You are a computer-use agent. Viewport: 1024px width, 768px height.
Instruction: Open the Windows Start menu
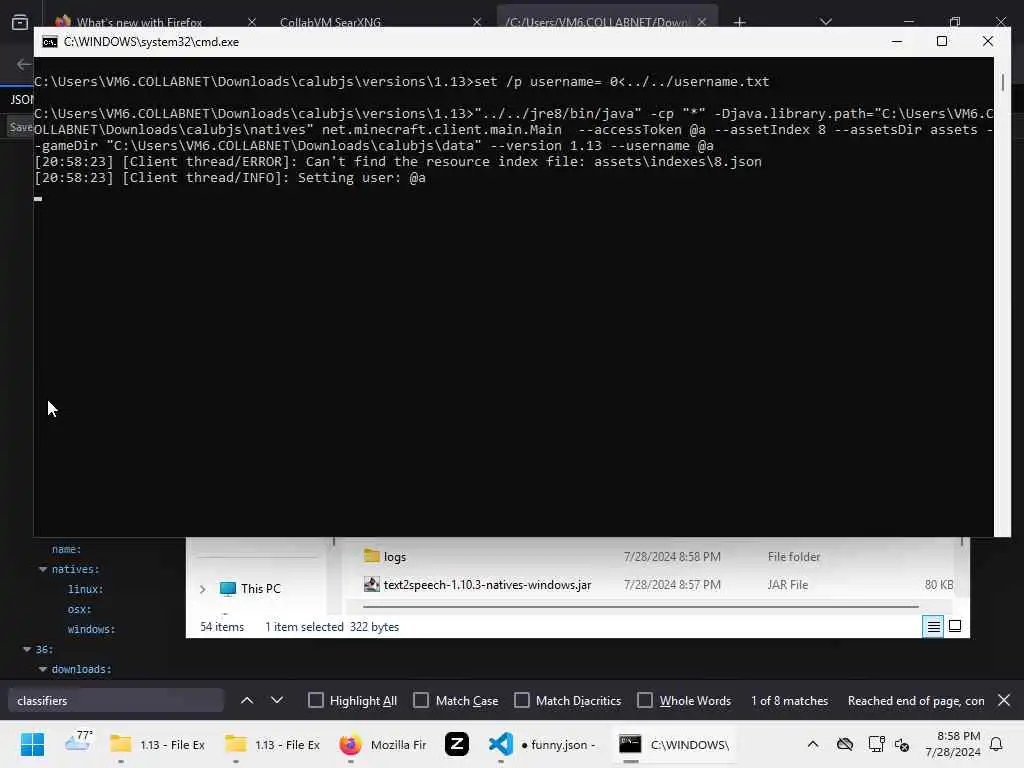click(32, 744)
